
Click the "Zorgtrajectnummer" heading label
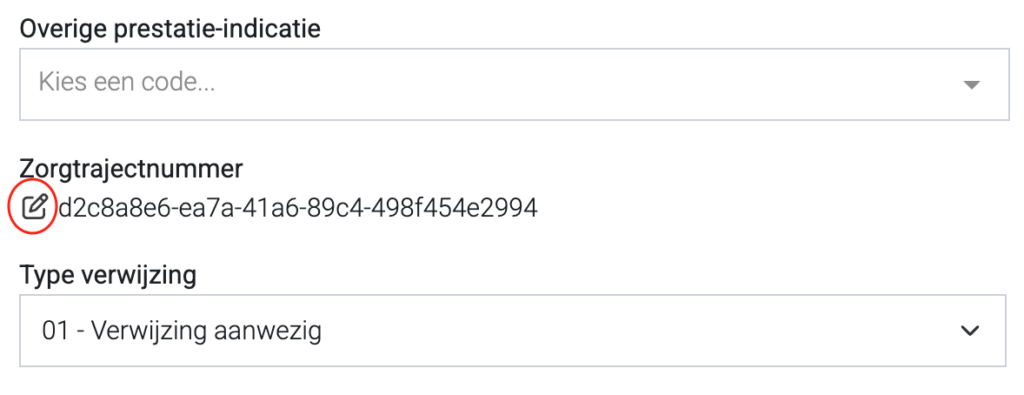tap(131, 170)
